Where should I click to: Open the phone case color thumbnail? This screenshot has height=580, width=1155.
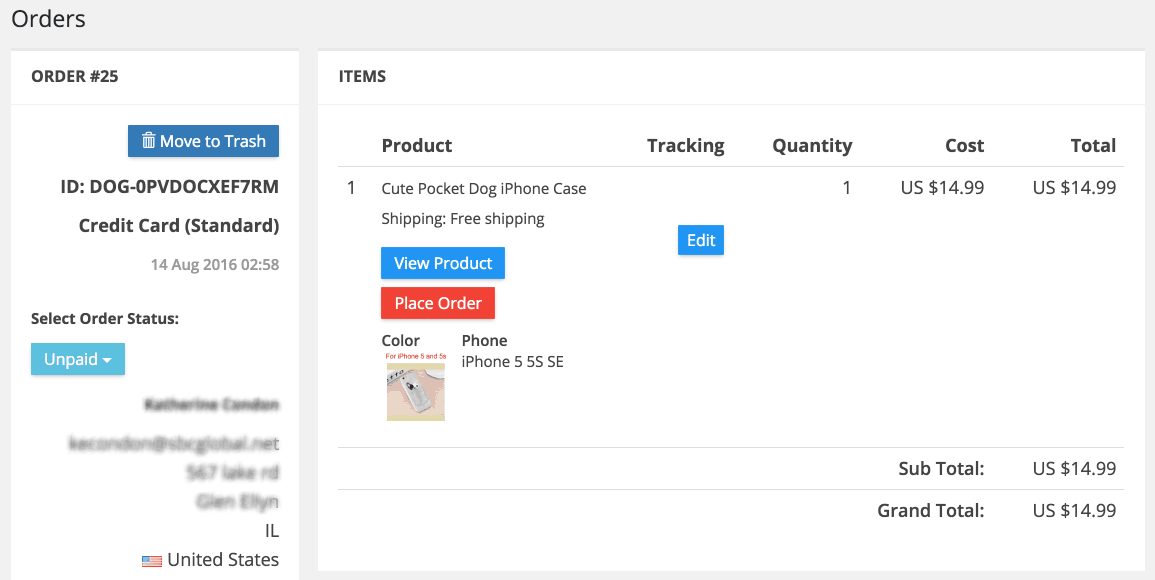coord(416,387)
